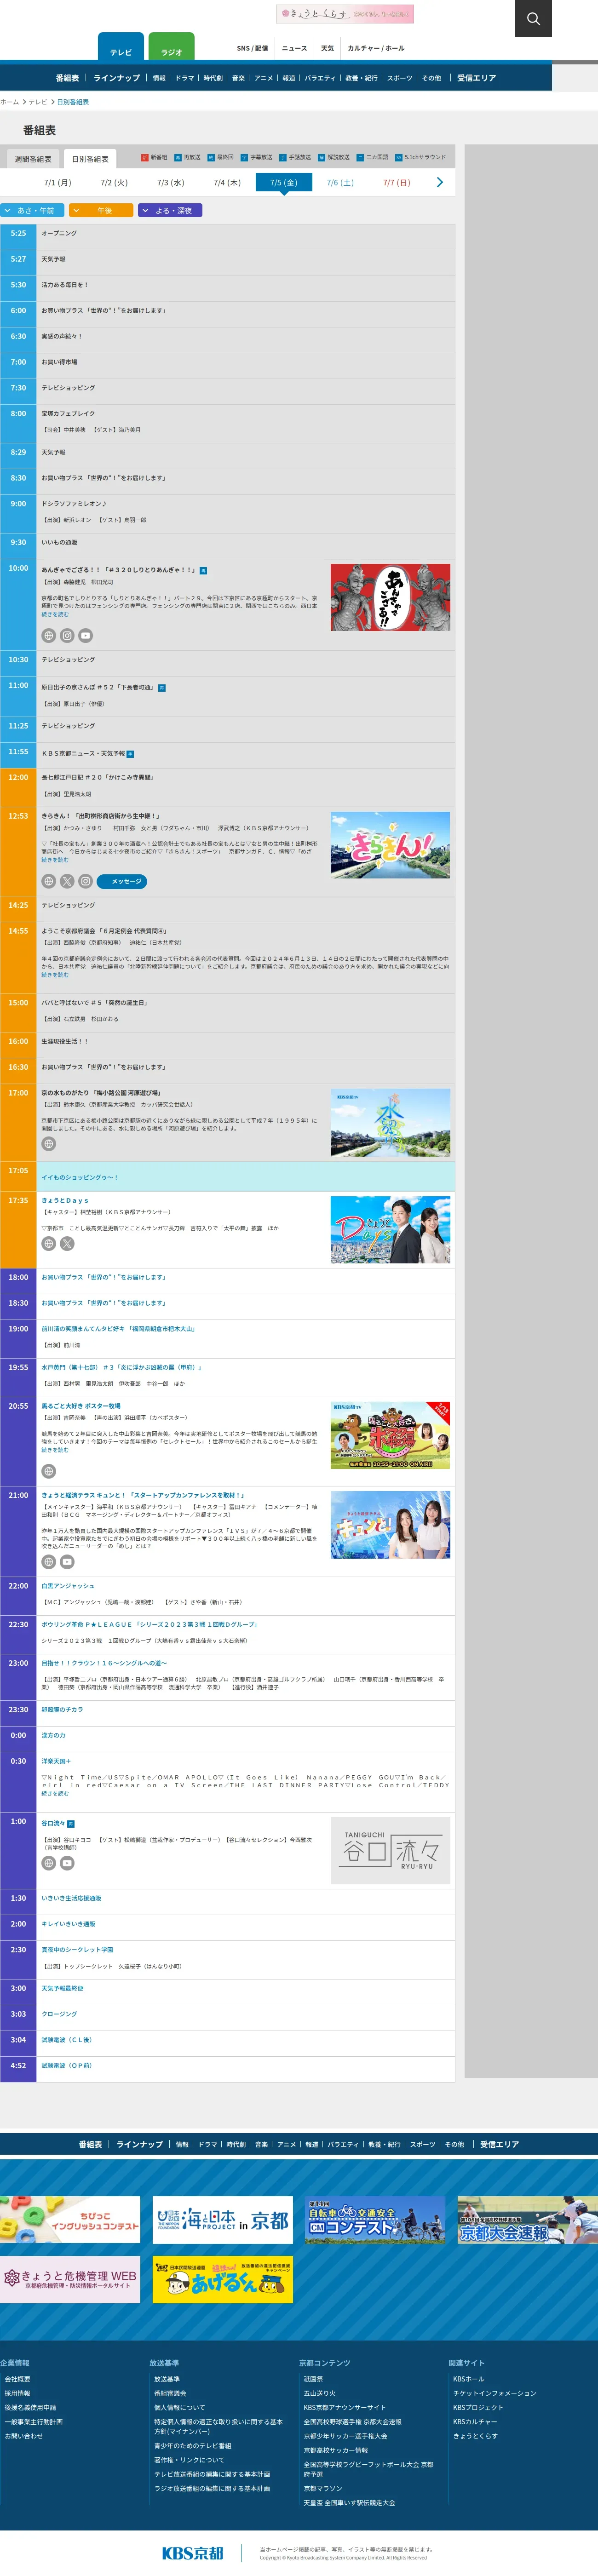Open website icon for 京の水ものがたり program
The image size is (598, 2576).
coord(48,1143)
